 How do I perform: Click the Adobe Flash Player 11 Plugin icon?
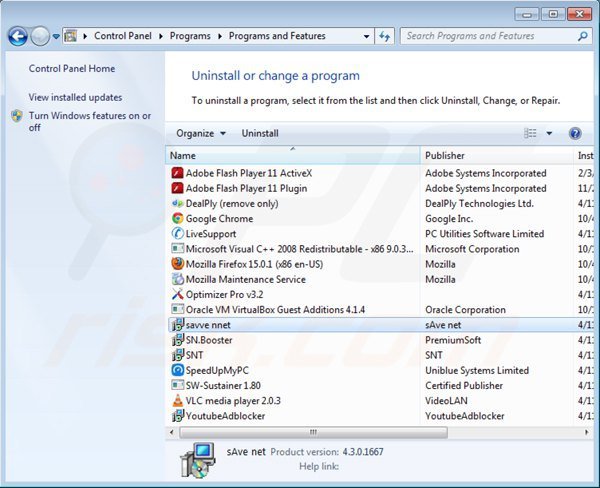tap(177, 188)
